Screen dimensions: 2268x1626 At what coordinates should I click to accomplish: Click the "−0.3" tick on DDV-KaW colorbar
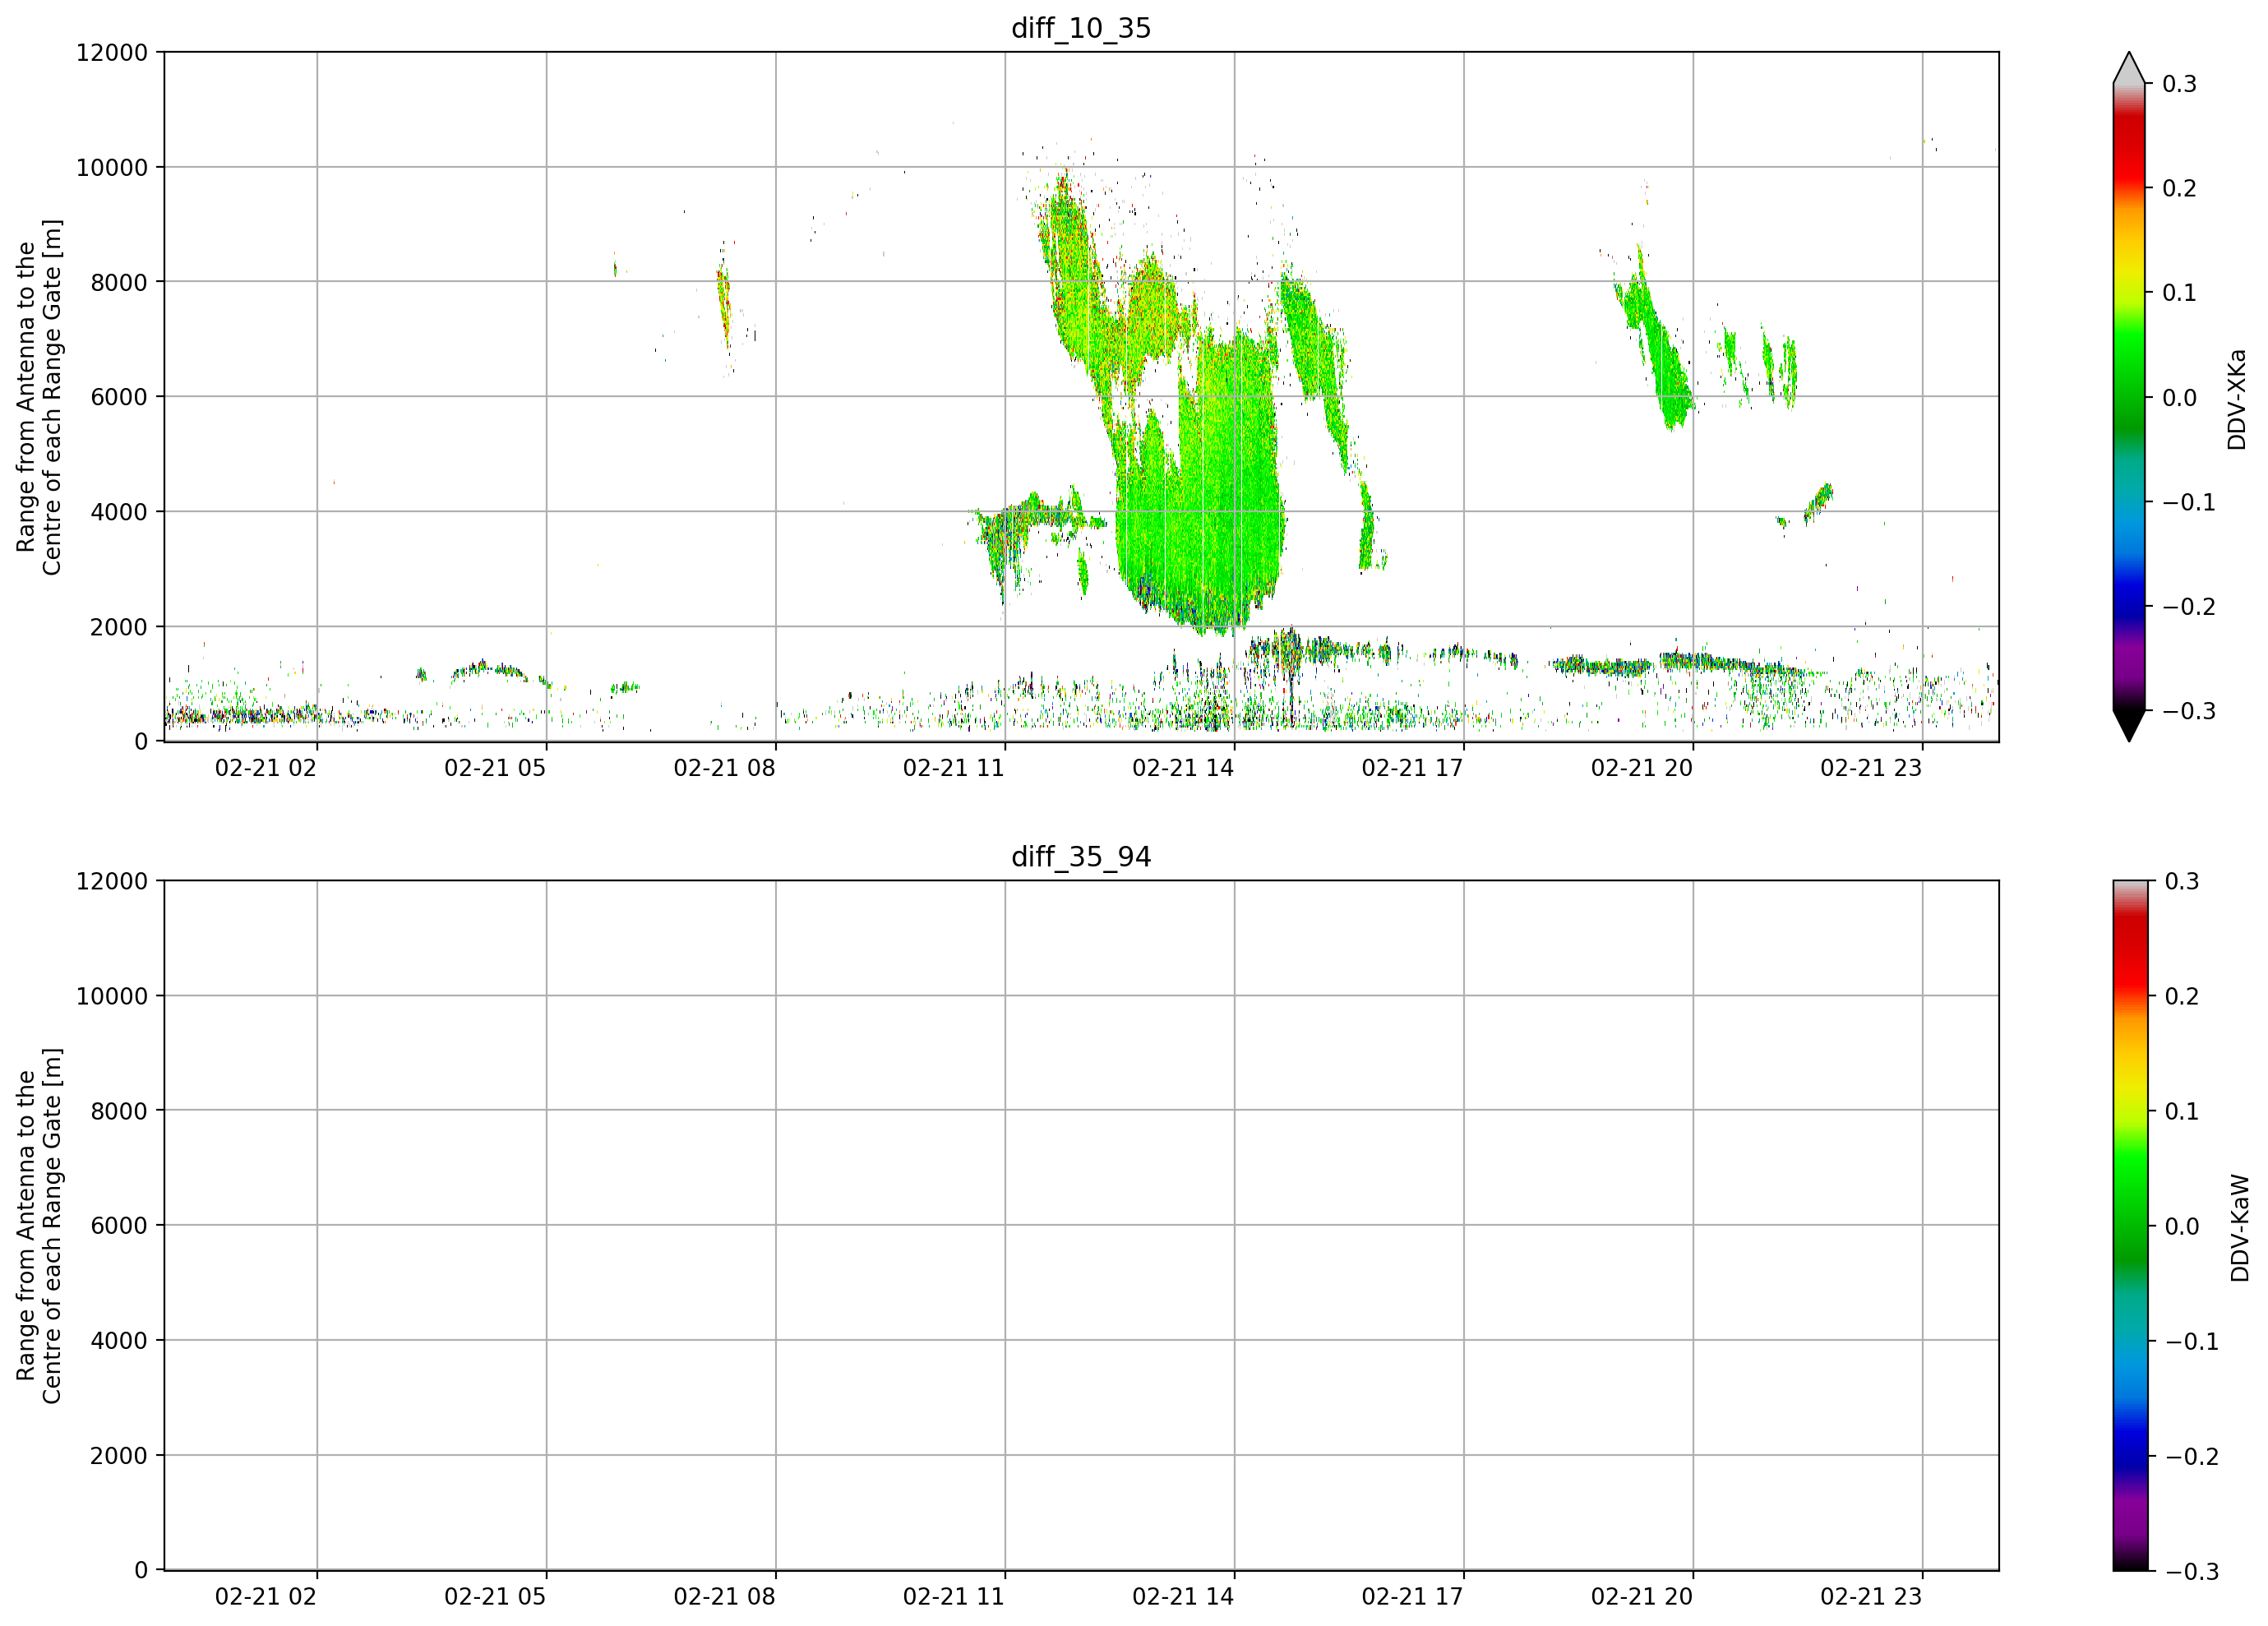pos(2191,1572)
